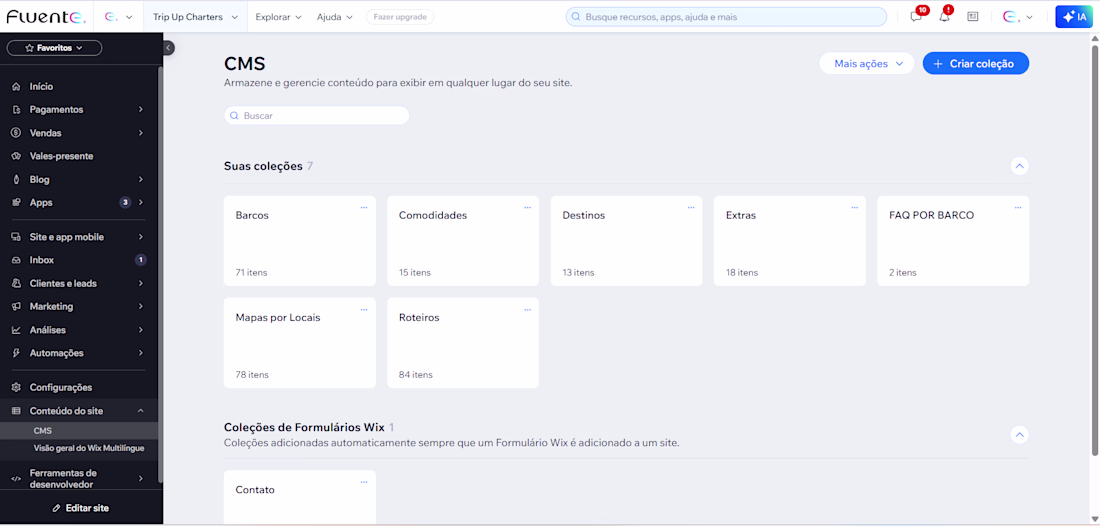This screenshot has height=526, width=1100.
Task: Click the Buscar collections search field
Action: coord(316,116)
